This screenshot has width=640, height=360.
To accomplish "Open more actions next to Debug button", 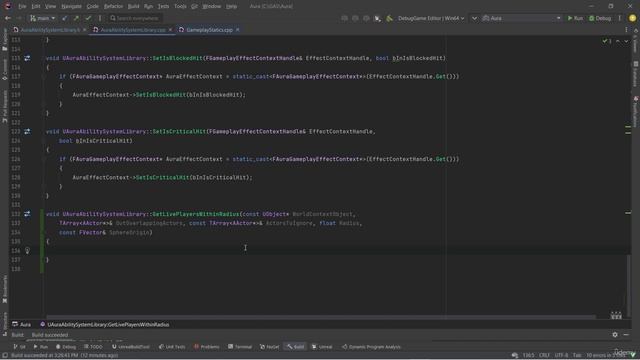I will 620,18.
